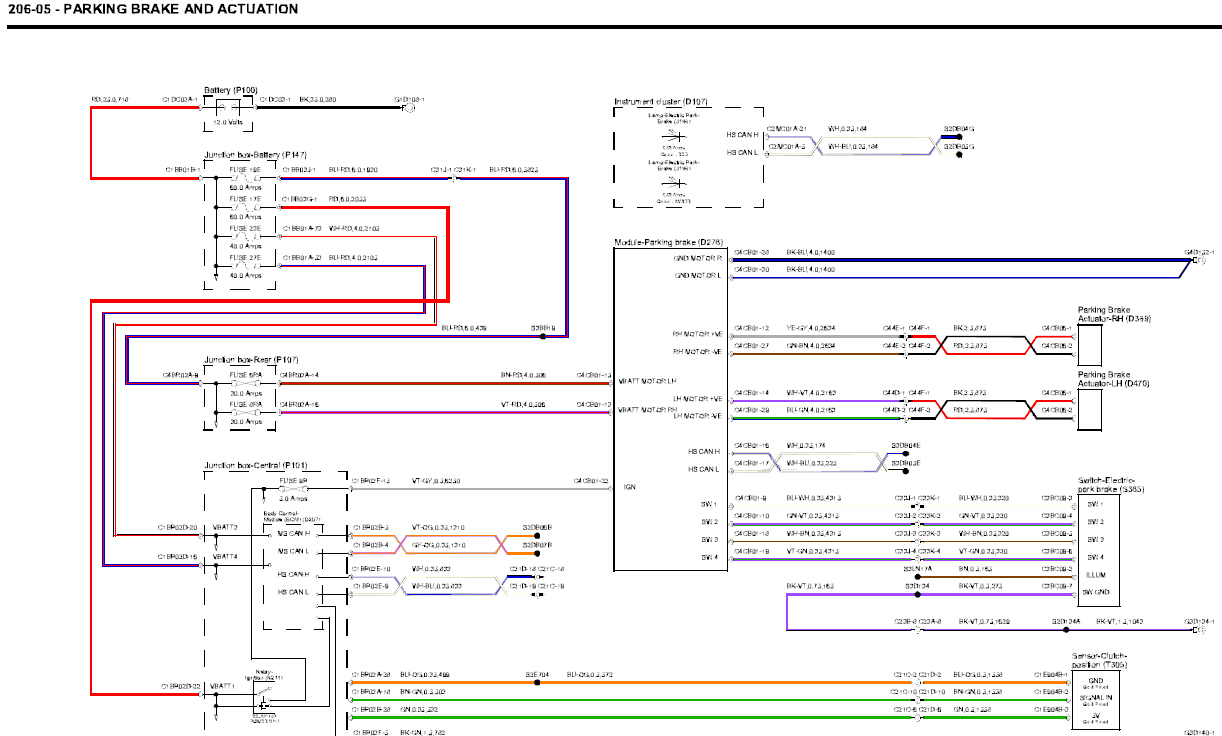Click the ground symbol right of 'BK,25.0,380' wire
1222x736 pixels.
pos(408,109)
